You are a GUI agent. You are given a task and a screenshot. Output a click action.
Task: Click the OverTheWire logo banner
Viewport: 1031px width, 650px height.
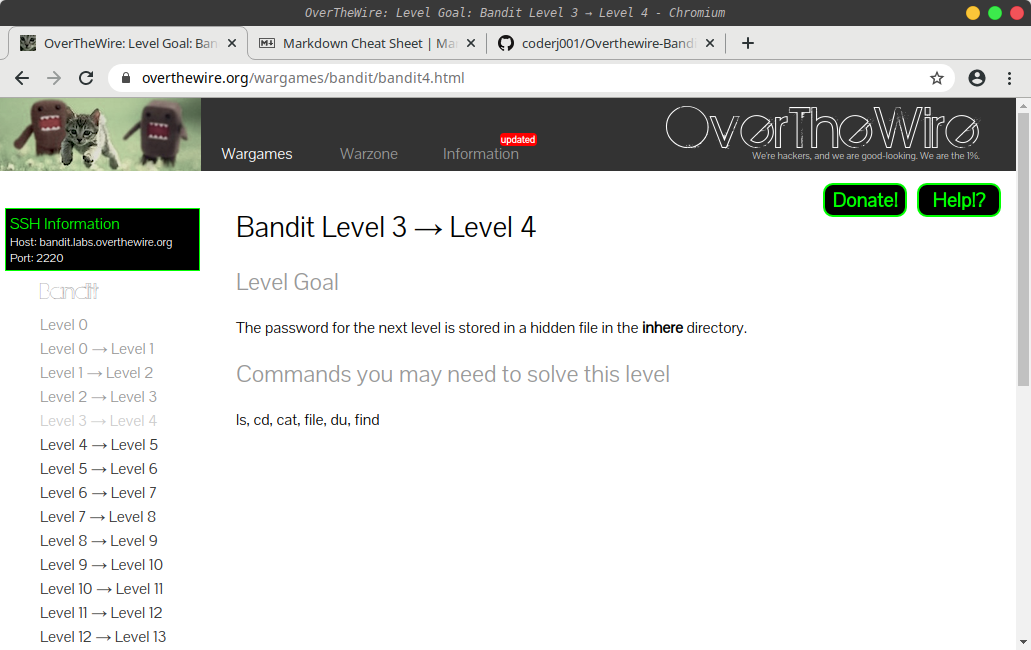(823, 133)
